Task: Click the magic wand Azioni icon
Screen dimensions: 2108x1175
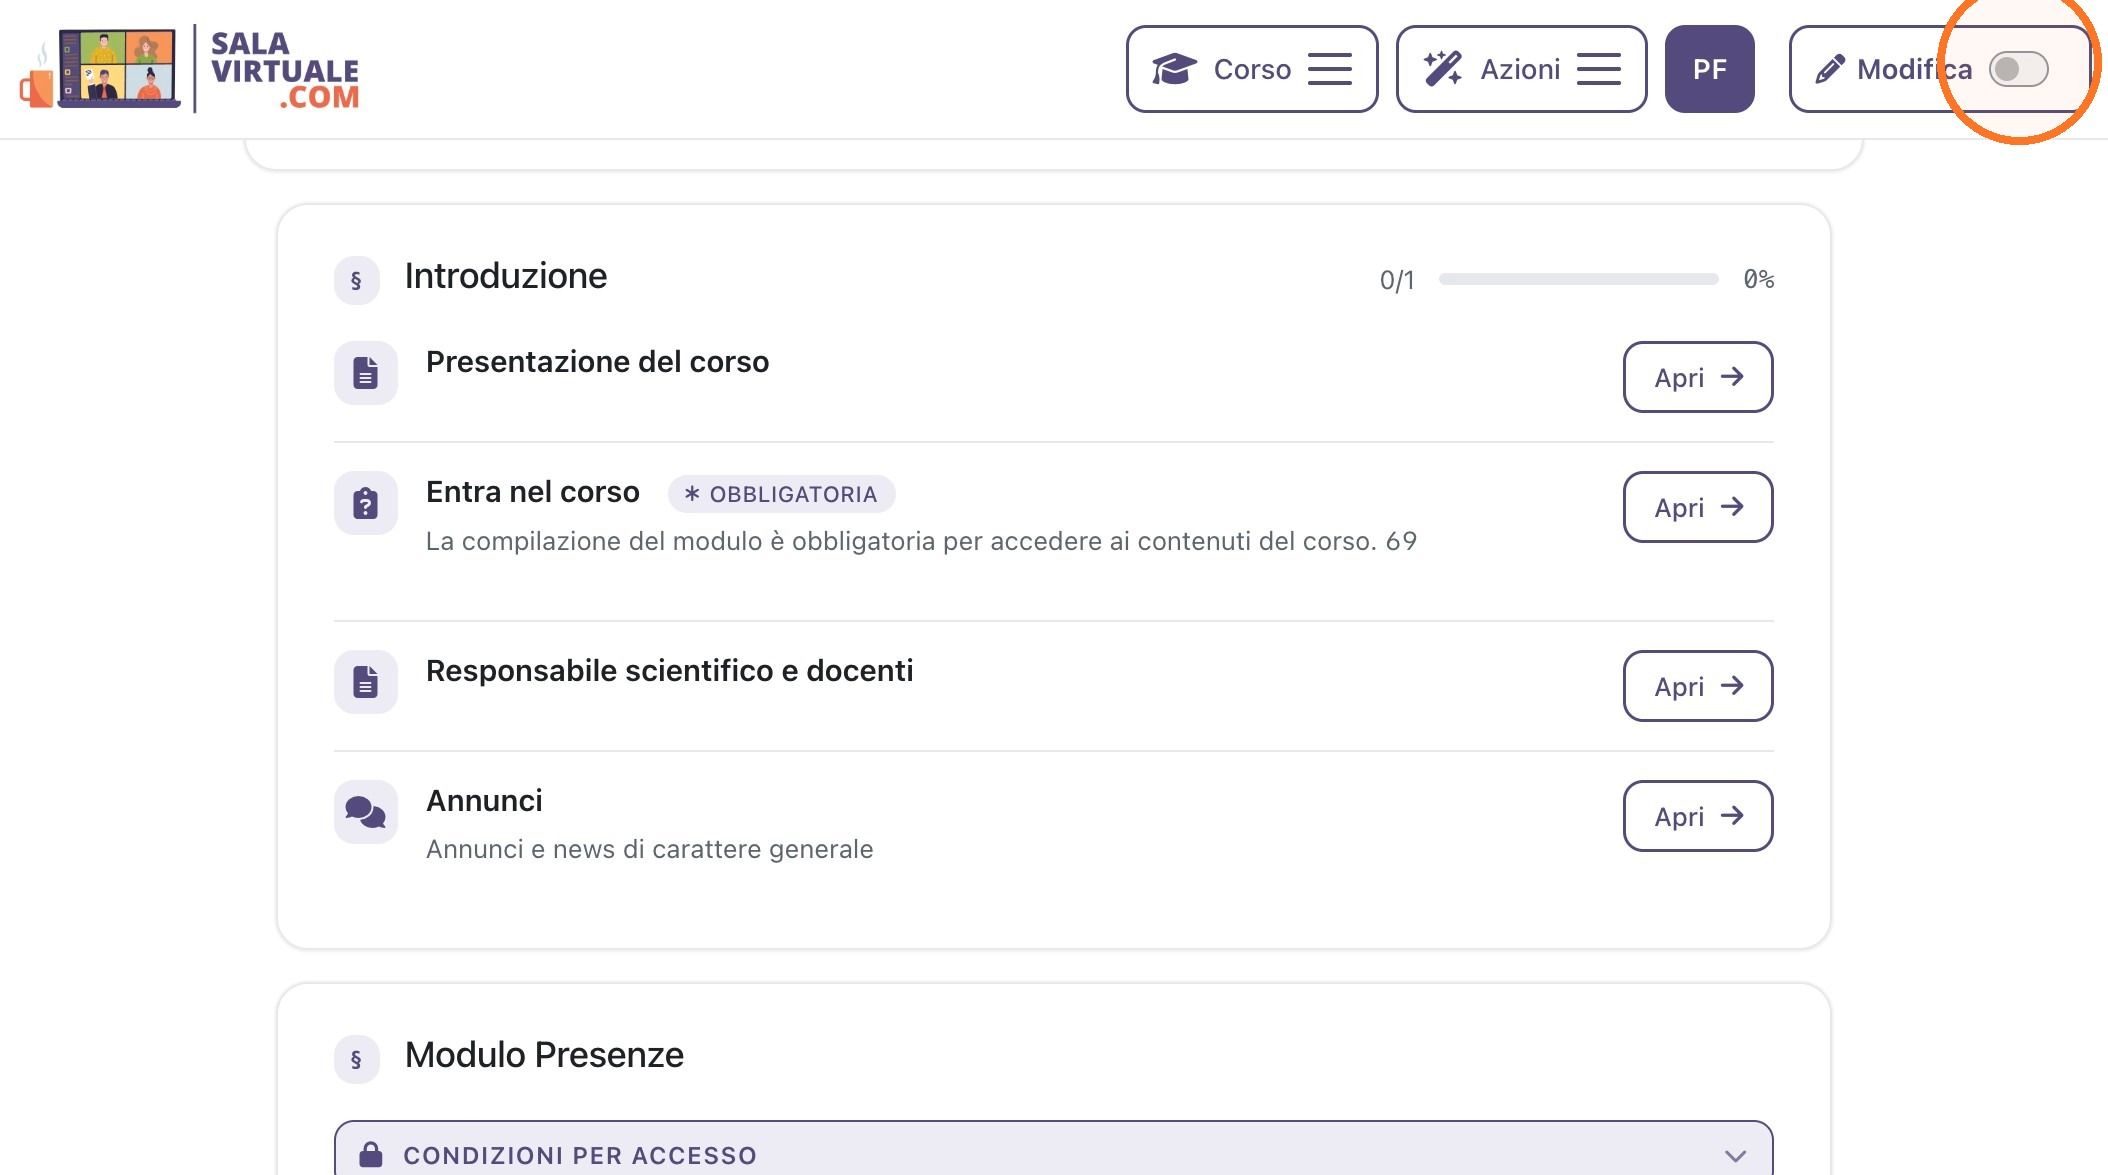Action: 1443,69
